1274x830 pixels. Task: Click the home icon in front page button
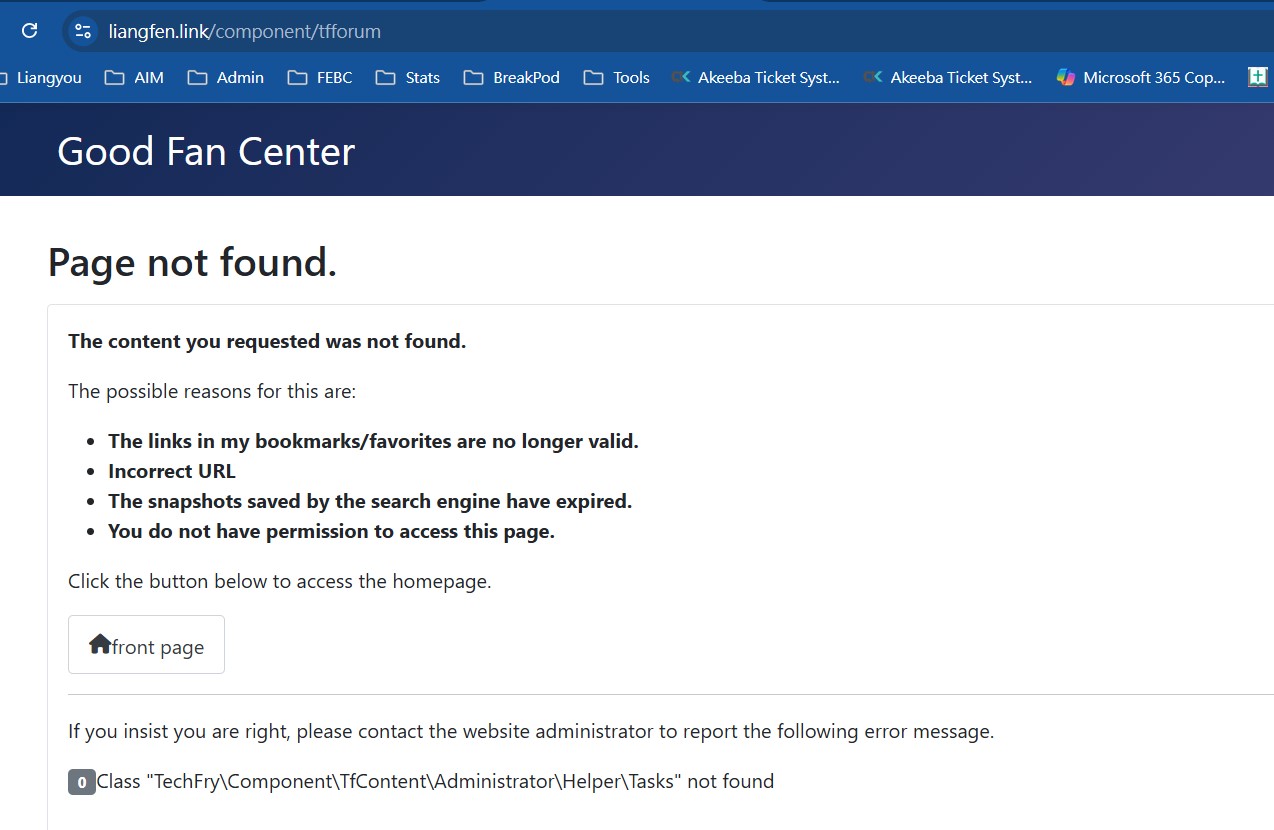[x=99, y=645]
